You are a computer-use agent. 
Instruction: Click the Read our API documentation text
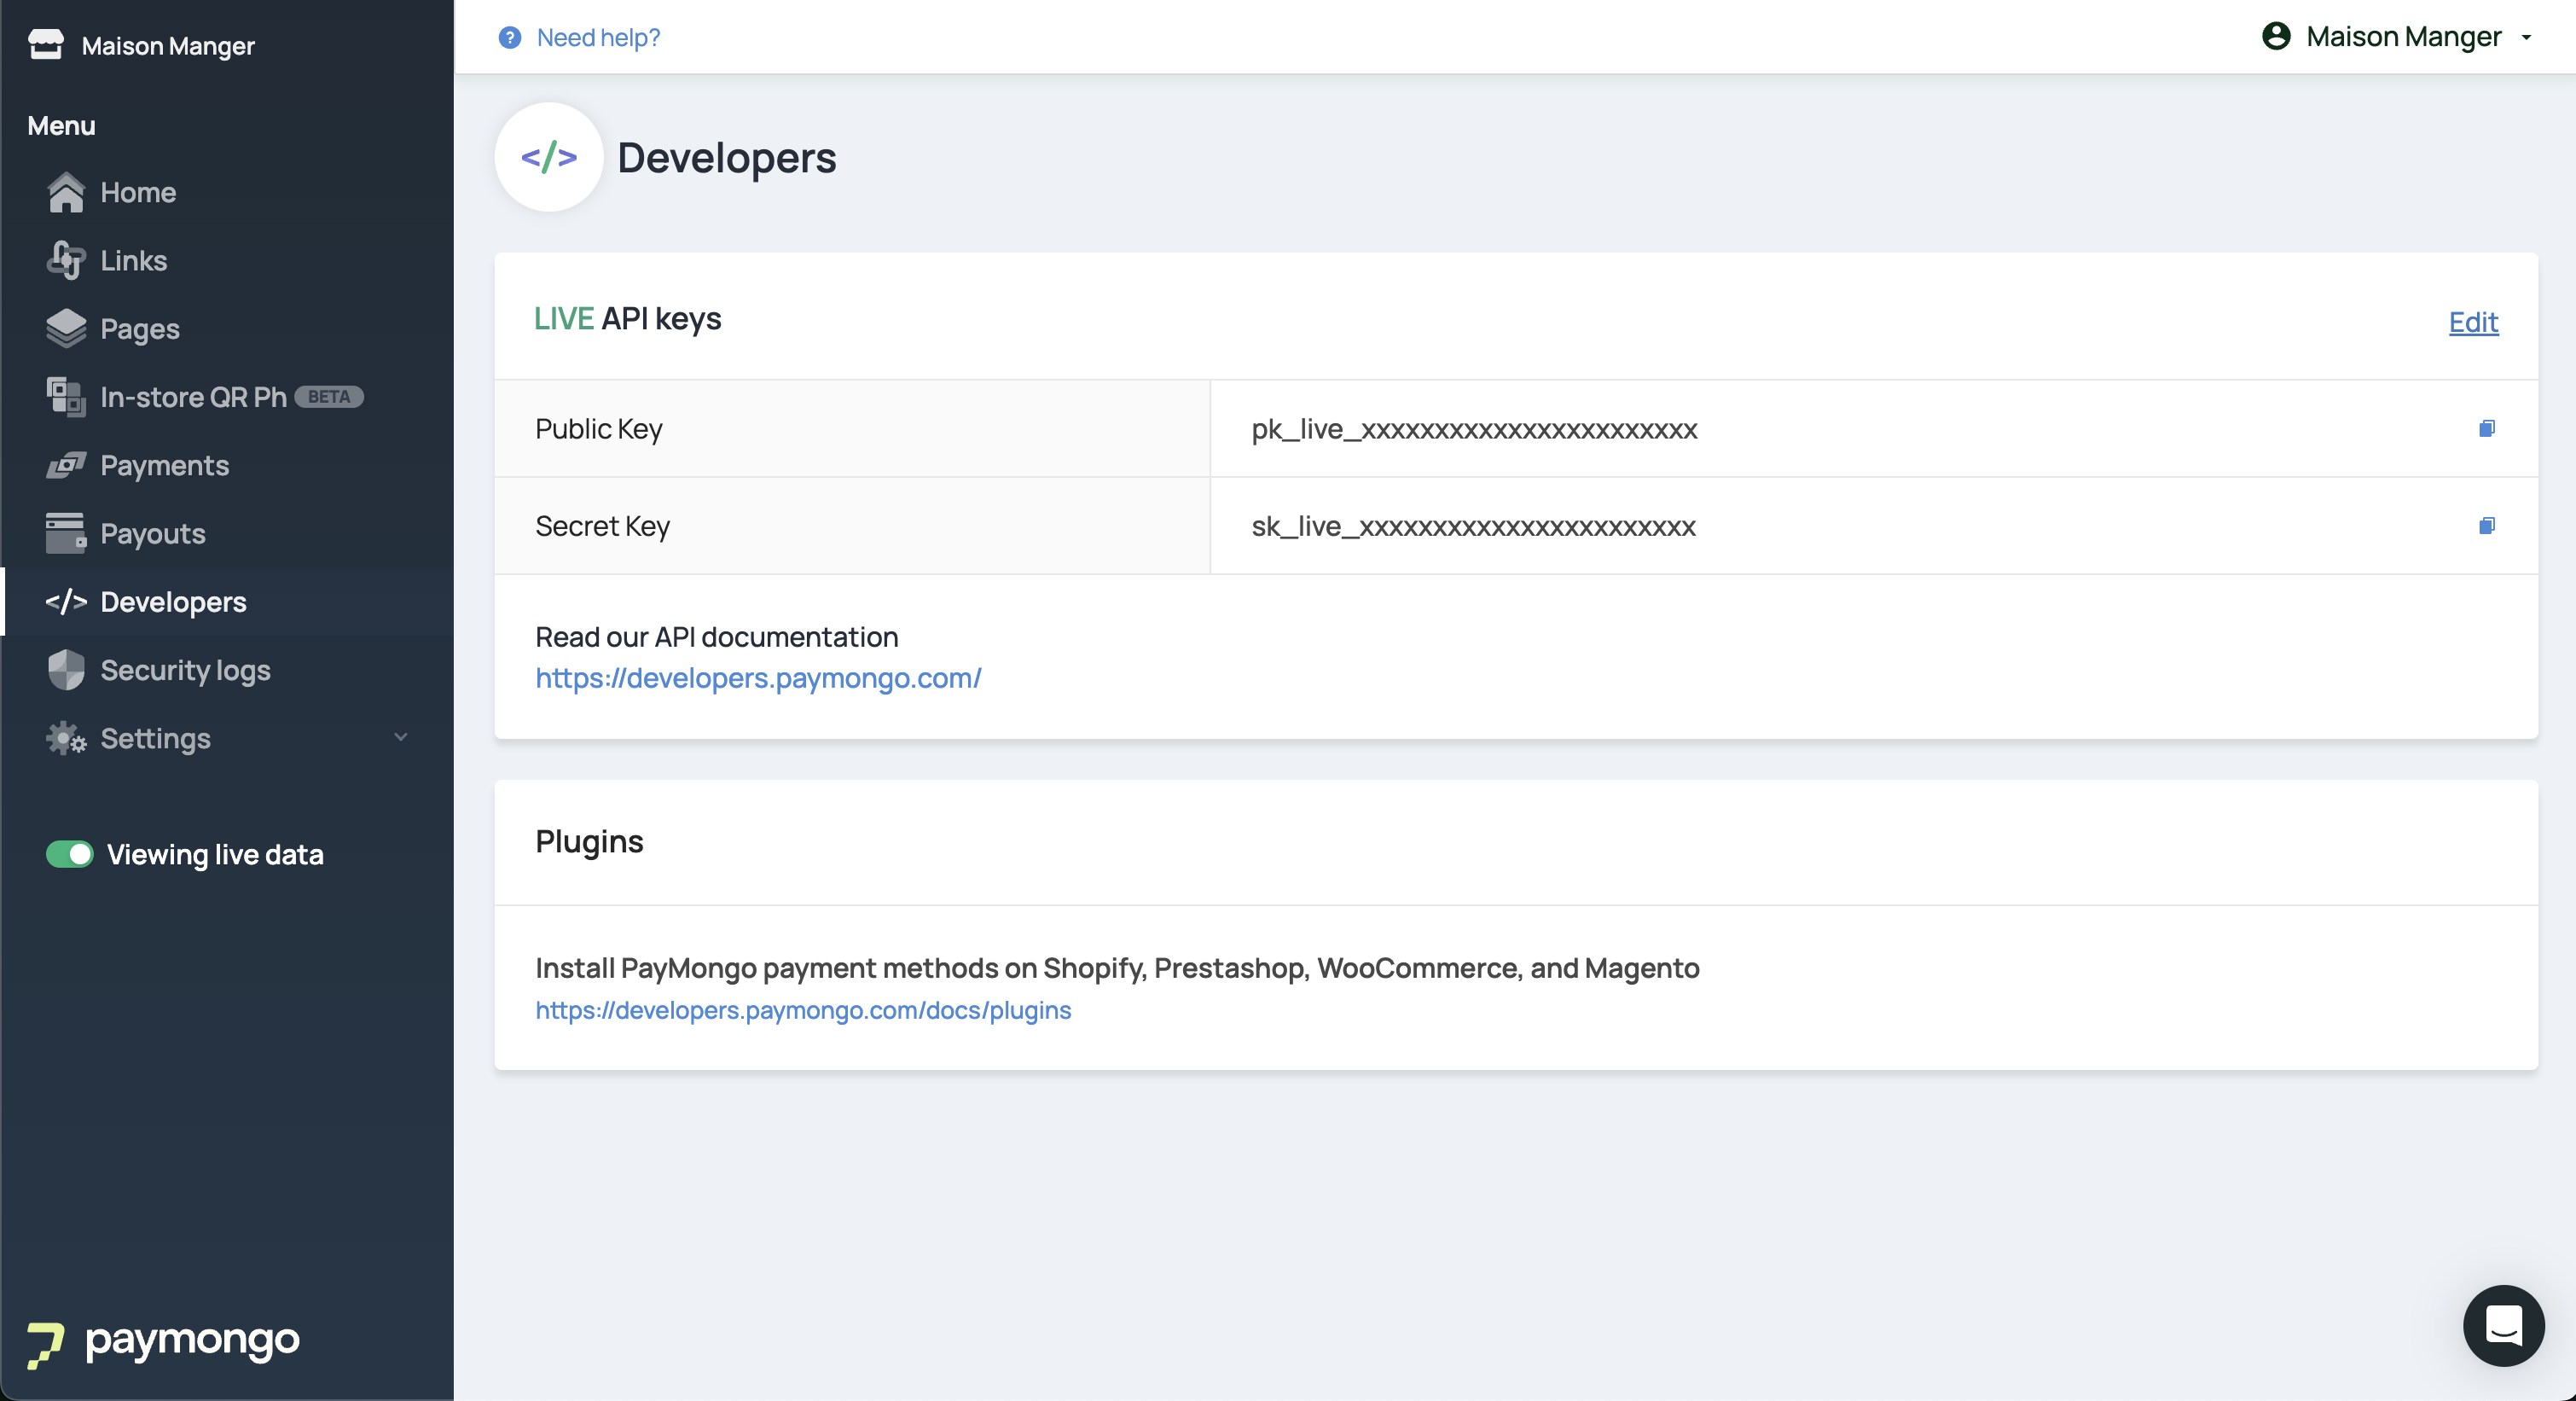tap(716, 636)
